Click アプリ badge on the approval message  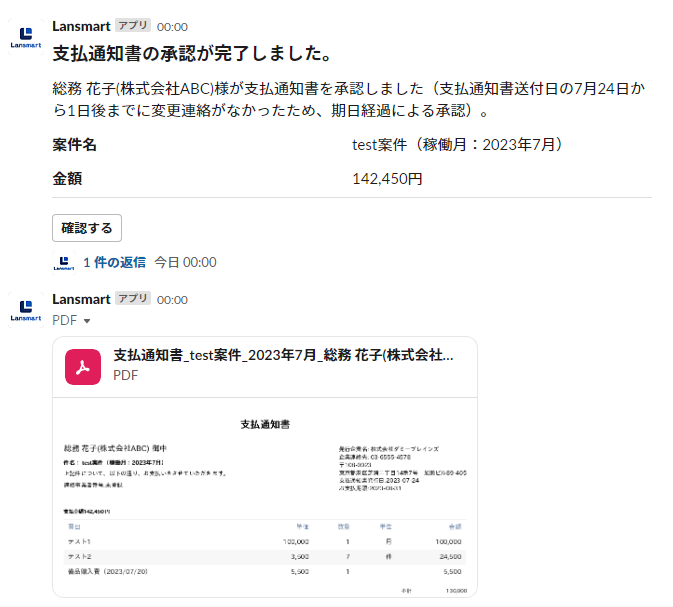133,26
